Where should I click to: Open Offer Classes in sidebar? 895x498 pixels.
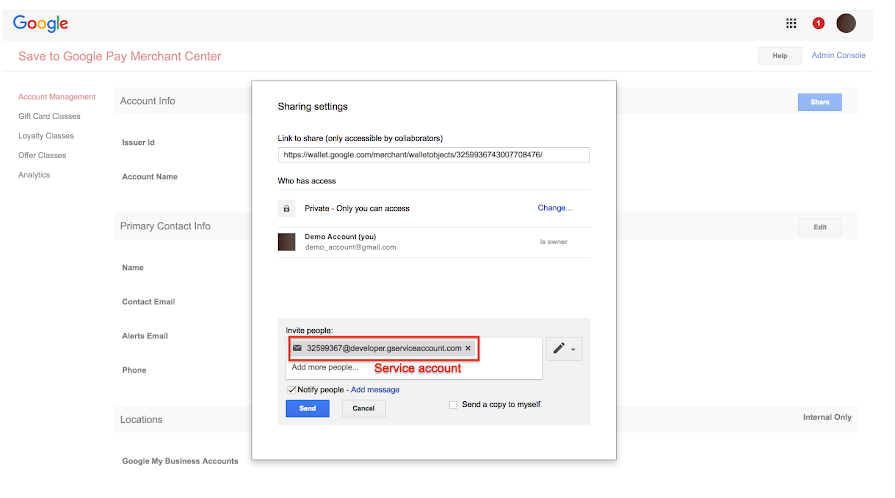click(x=42, y=155)
